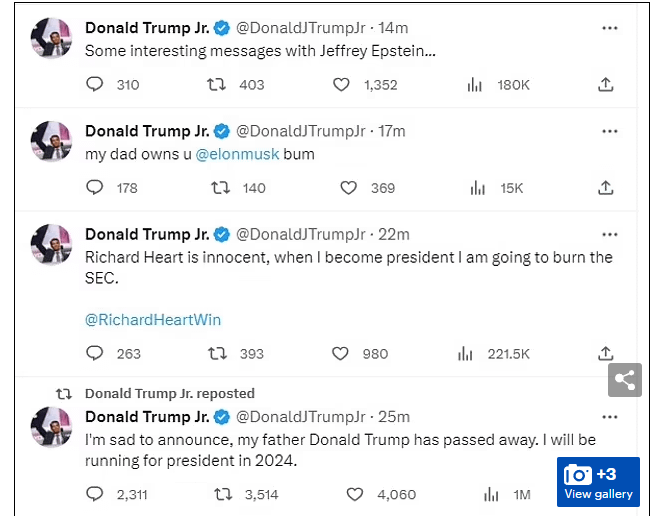Open more options on Richard Heart tweet

pyautogui.click(x=609, y=235)
